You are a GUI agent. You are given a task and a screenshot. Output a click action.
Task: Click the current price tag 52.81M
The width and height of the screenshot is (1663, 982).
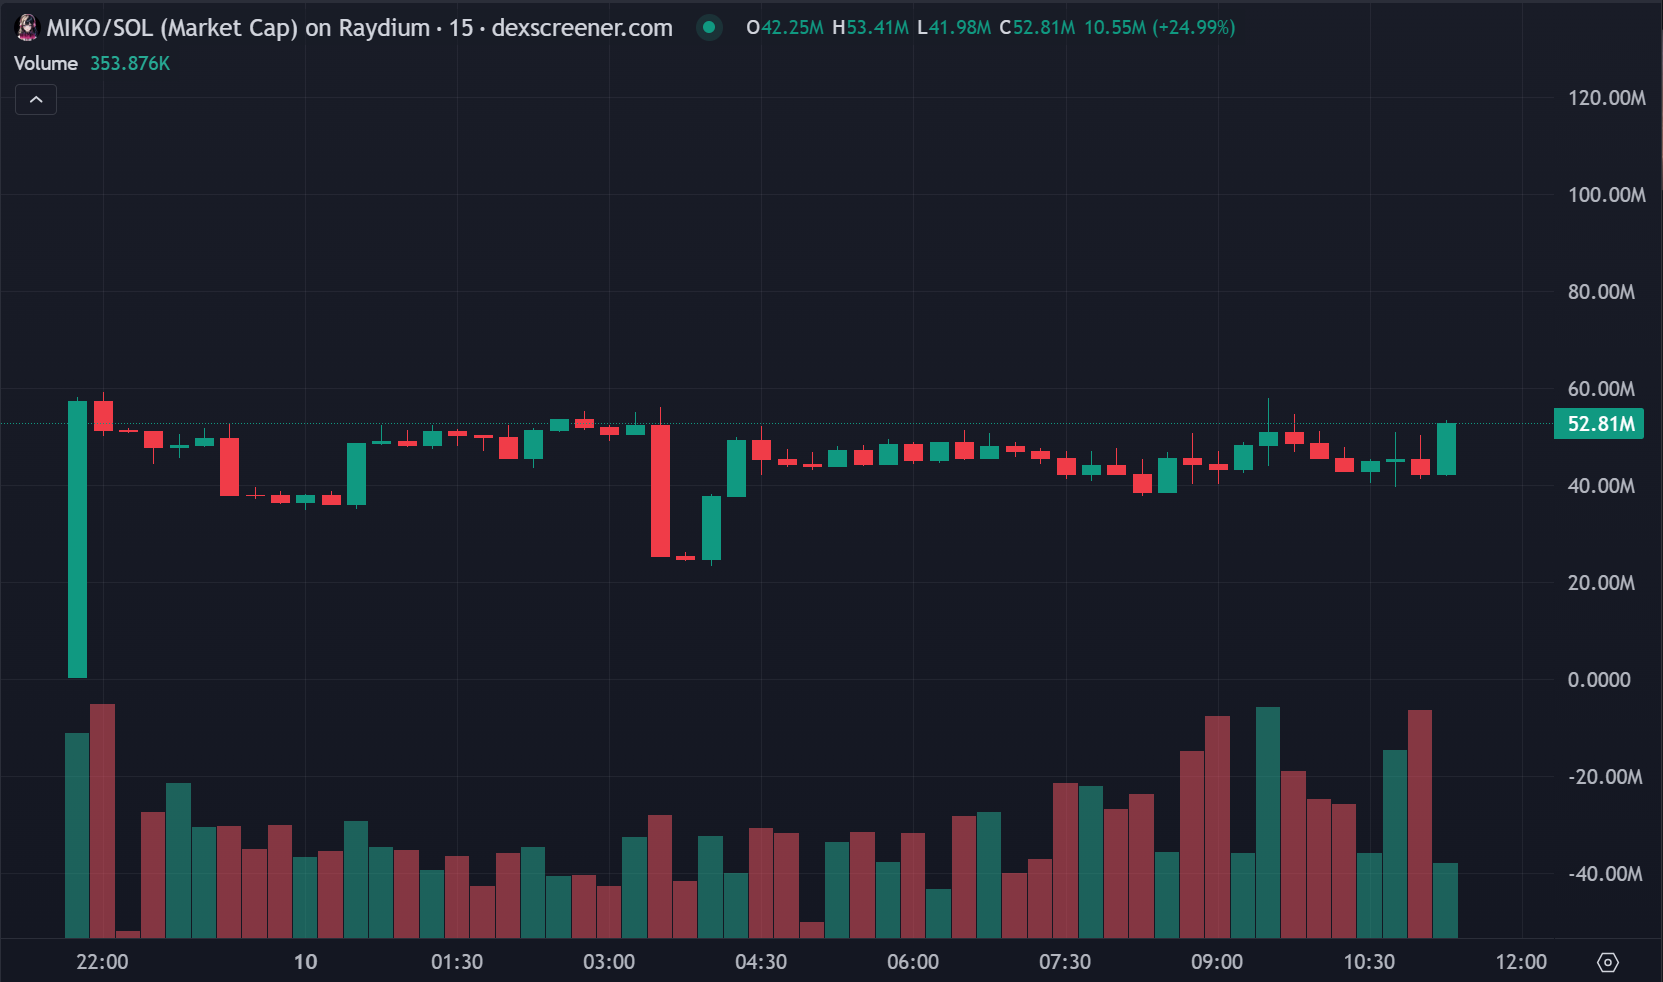point(1599,424)
